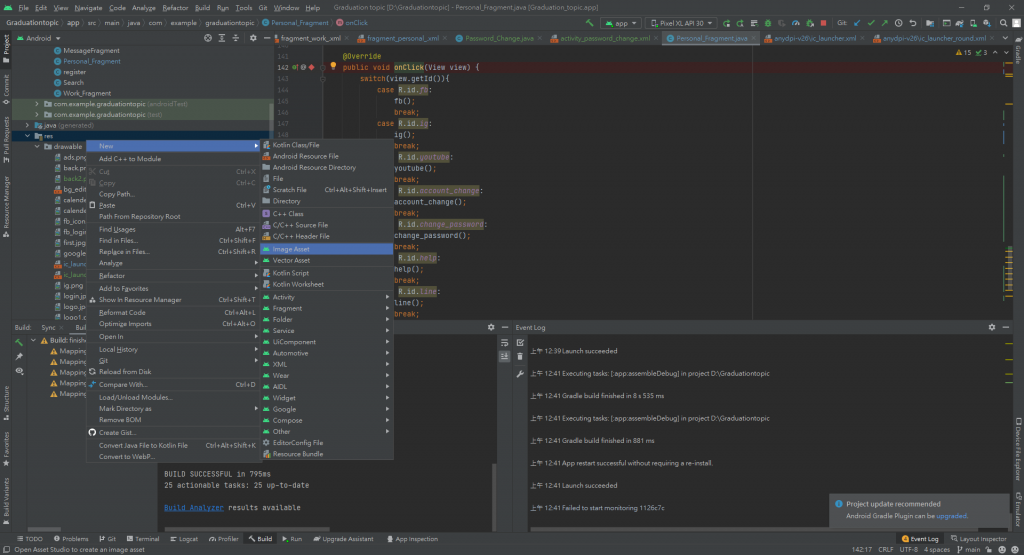The height and width of the screenshot is (555, 1024).
Task: Click the Git update project arrow
Action: (856, 22)
